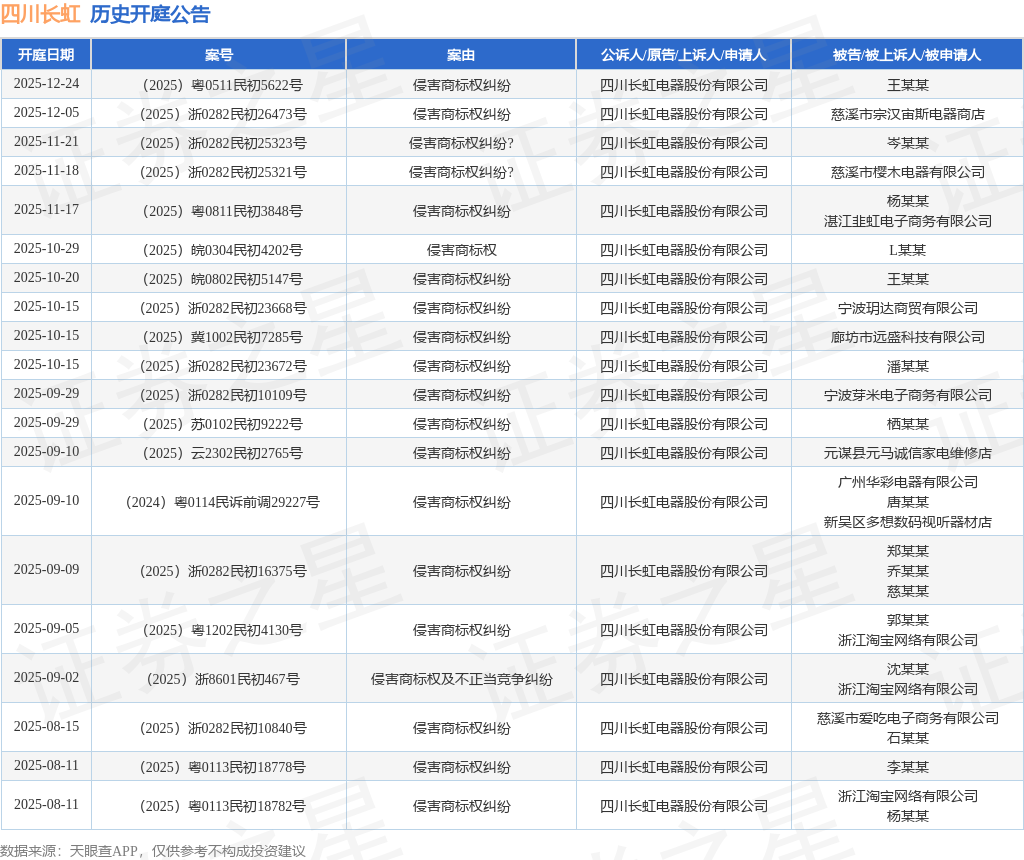Screen dimensions: 1024x860
Task: Click case number 粤0811民初3848号
Action: point(223,211)
